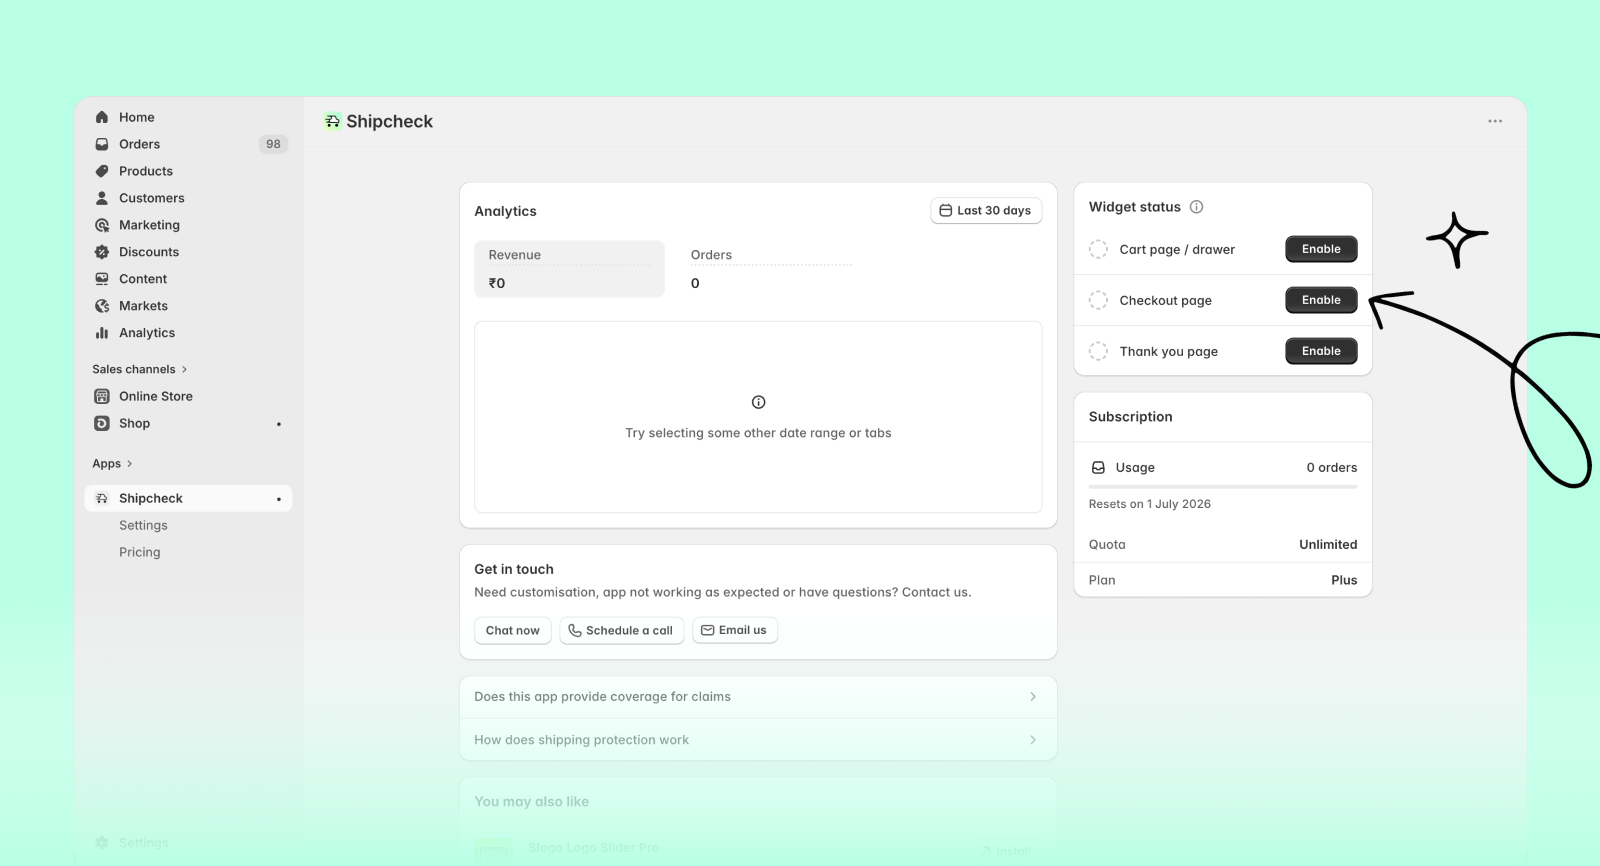Enable the Checkout page widget
Viewport: 1600px width, 866px height.
coord(1321,300)
